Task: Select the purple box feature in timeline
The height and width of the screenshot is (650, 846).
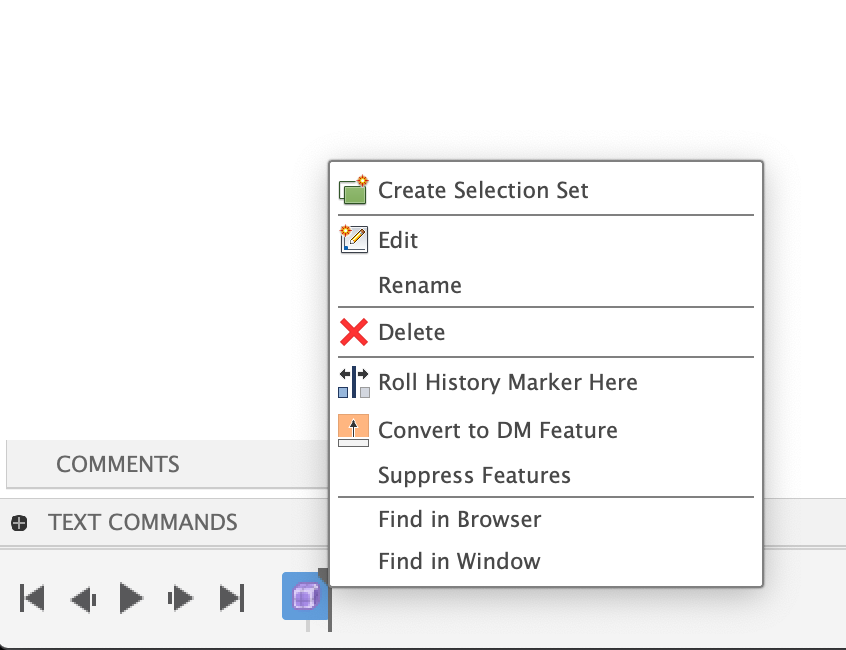Action: [303, 597]
